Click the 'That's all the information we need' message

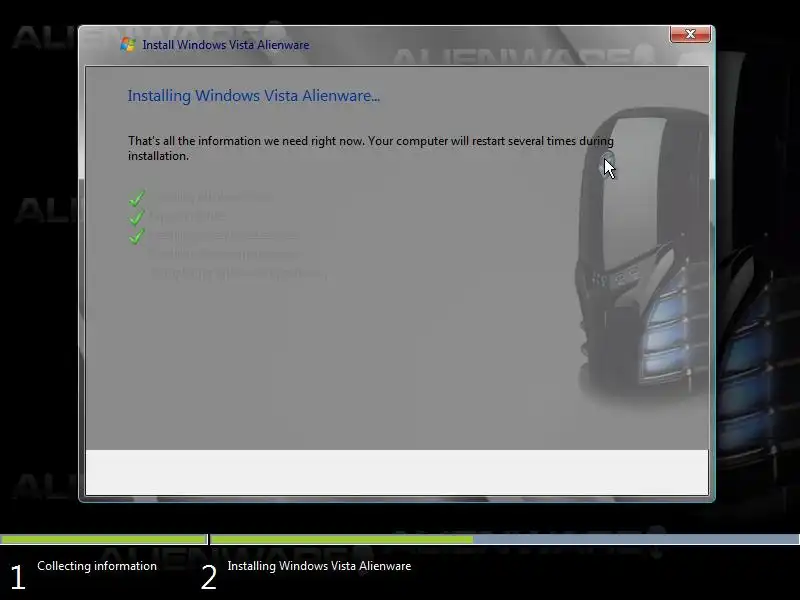(371, 148)
